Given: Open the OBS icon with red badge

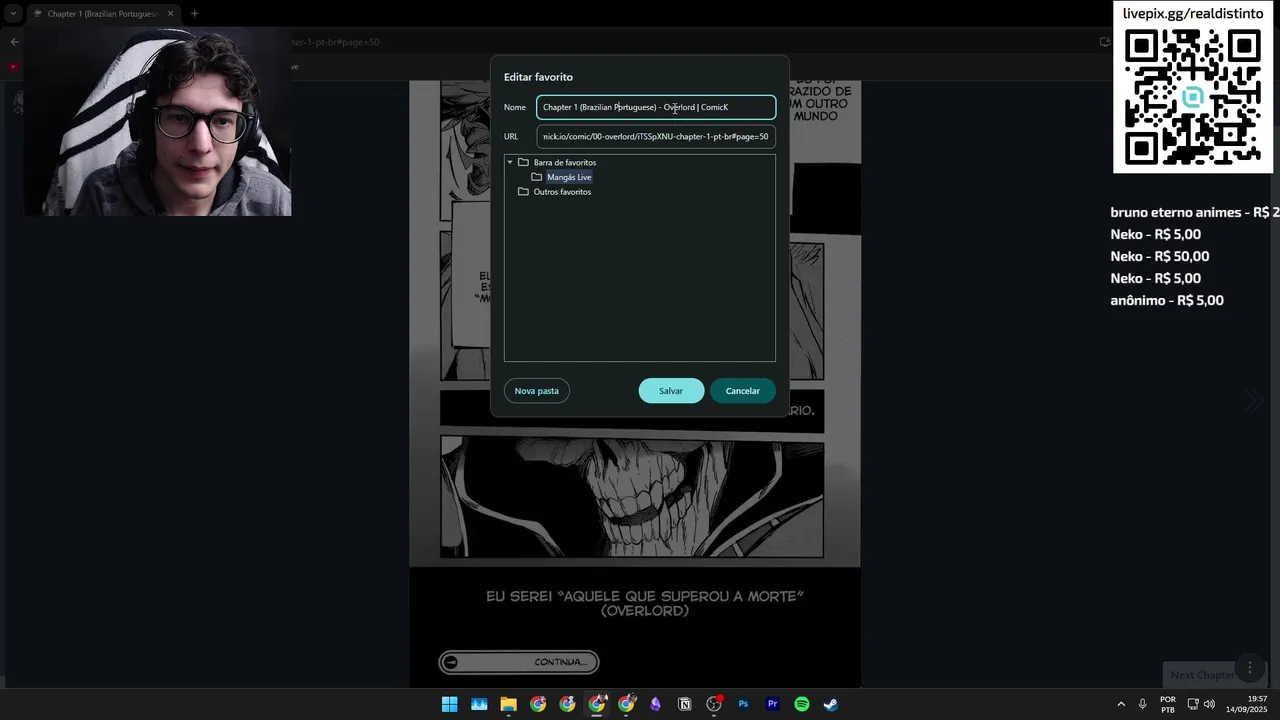Looking at the screenshot, I should point(714,704).
